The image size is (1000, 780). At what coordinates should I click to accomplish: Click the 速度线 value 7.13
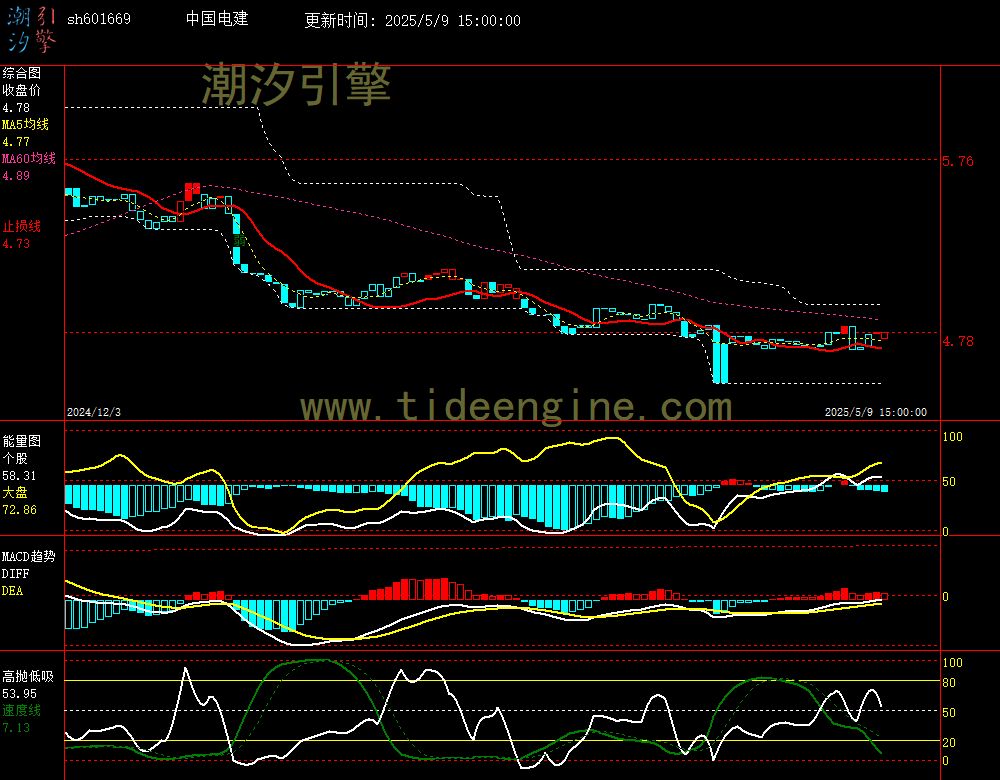click(16, 728)
